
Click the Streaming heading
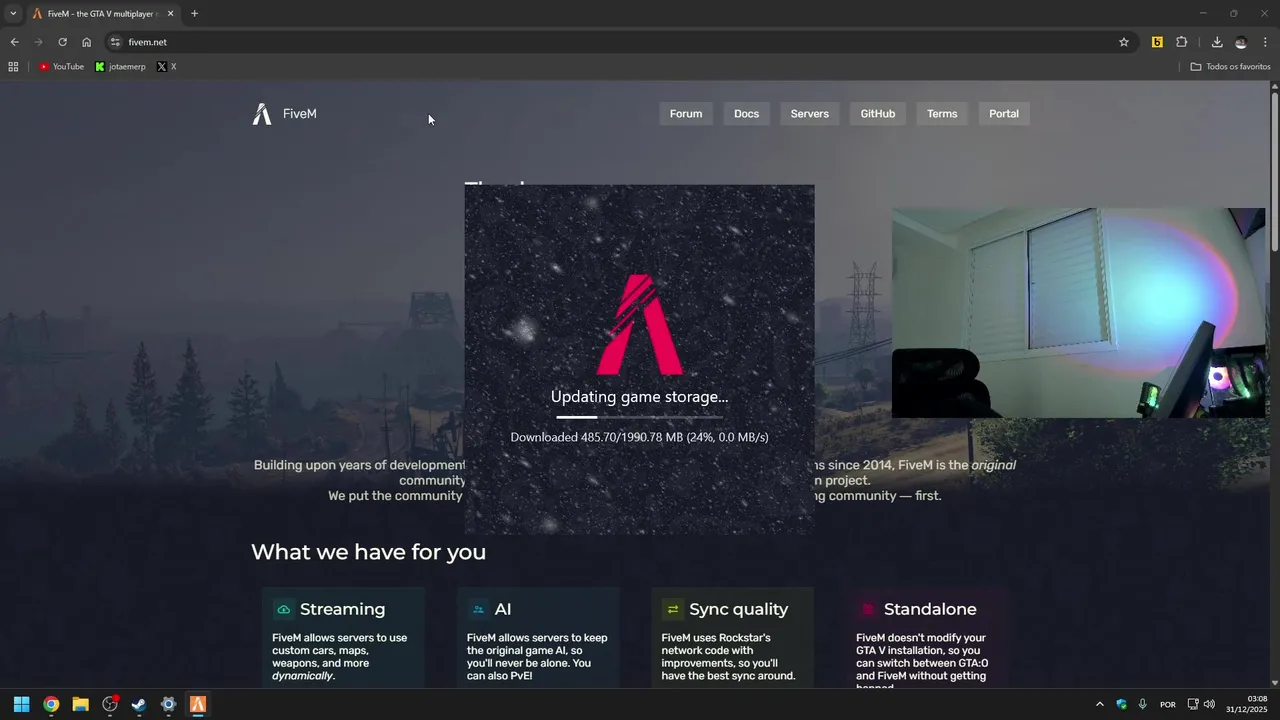click(x=342, y=609)
